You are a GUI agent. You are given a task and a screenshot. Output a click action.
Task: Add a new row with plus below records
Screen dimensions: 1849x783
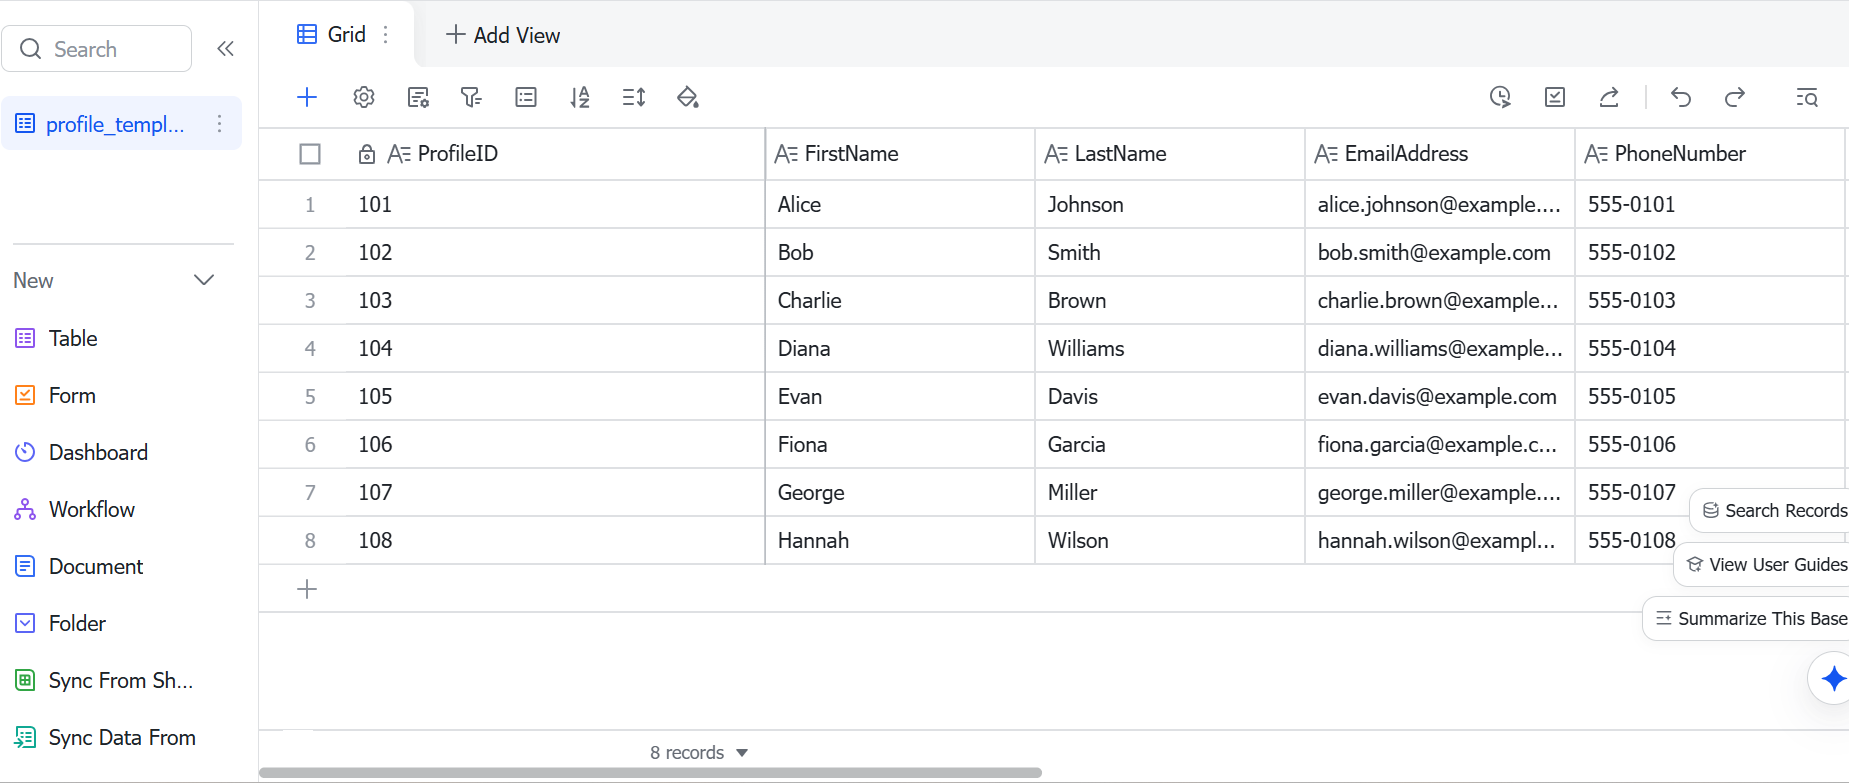tap(307, 589)
